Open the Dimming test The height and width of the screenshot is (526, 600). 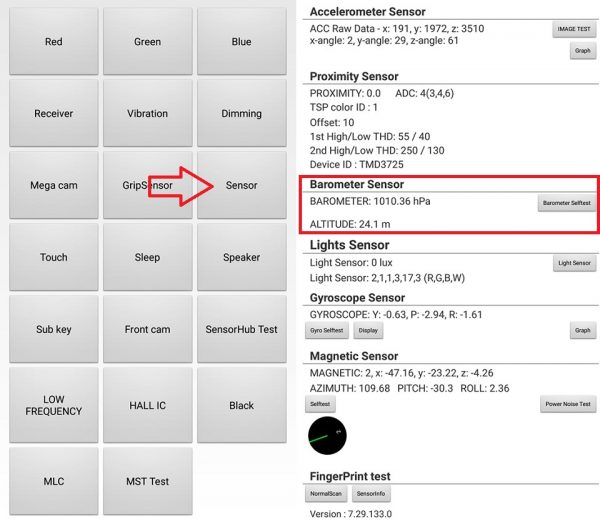click(242, 113)
